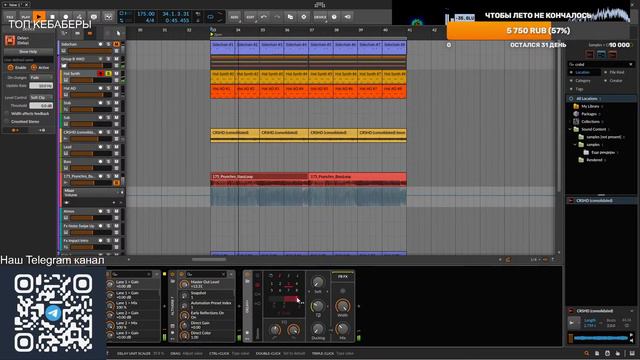Viewport: 640px width, 360px height.
Task: Open the On Changes Fade dropdown
Action: pyautogui.click(x=41, y=78)
